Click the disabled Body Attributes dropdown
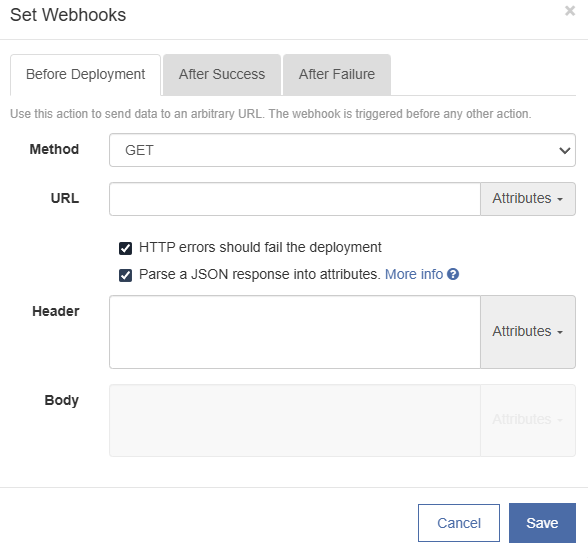Image resolution: width=588 pixels, height=558 pixels. 528,420
